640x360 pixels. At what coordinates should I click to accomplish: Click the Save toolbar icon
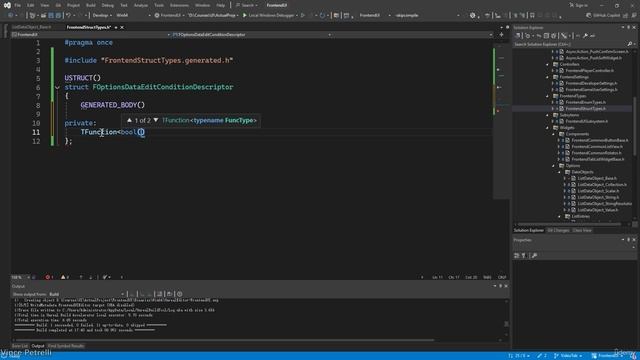tap(51, 15)
